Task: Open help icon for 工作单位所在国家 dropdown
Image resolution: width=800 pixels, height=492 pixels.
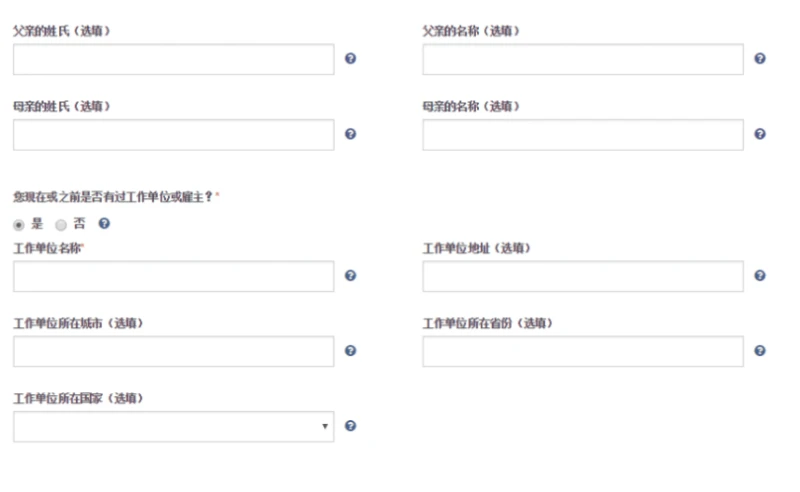Action: pyautogui.click(x=351, y=426)
